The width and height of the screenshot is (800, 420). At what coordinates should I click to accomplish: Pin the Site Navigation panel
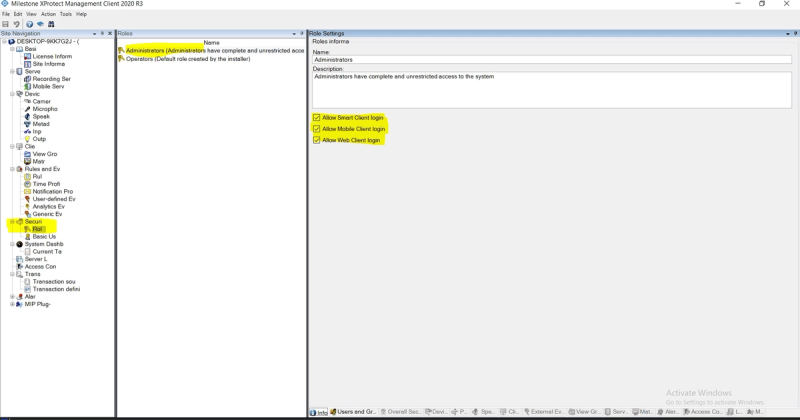(102, 34)
